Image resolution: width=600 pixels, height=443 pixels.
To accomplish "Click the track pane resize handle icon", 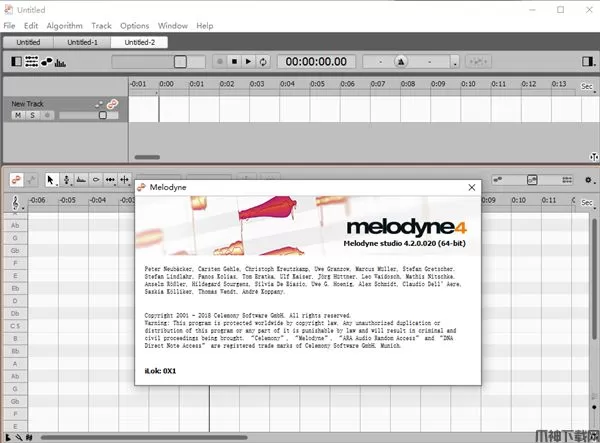I will [594, 157].
